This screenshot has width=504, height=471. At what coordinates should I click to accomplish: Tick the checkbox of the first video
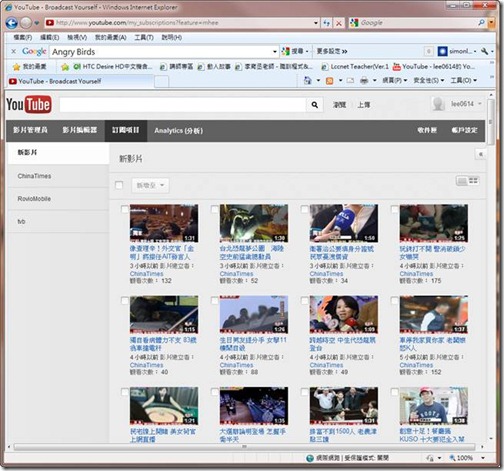tap(125, 209)
